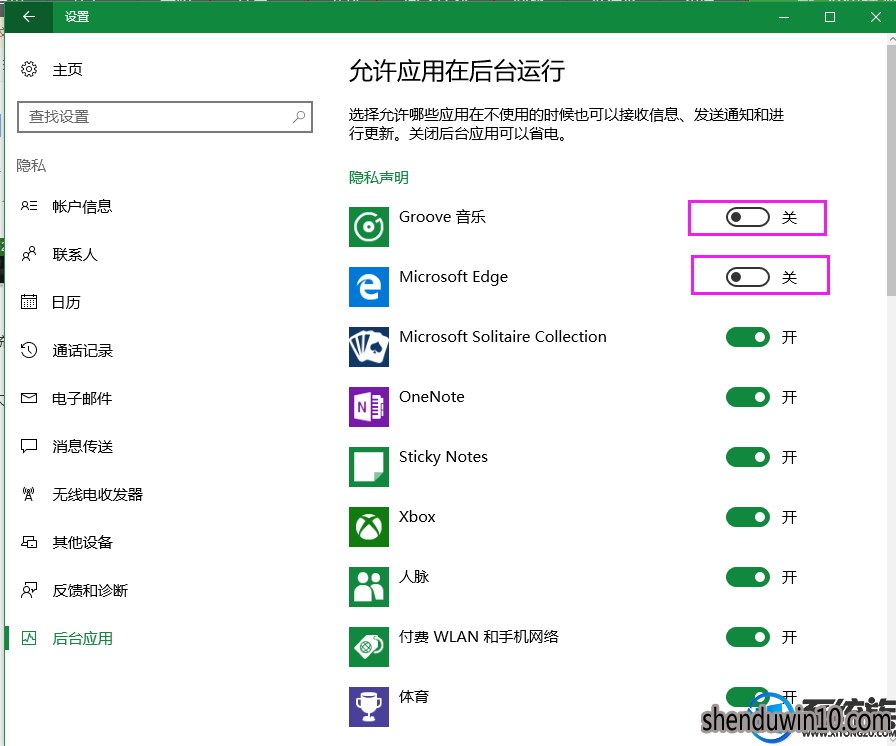Click the 无线电收发器 antenna icon
Viewport: 896px width, 746px height.
click(29, 494)
